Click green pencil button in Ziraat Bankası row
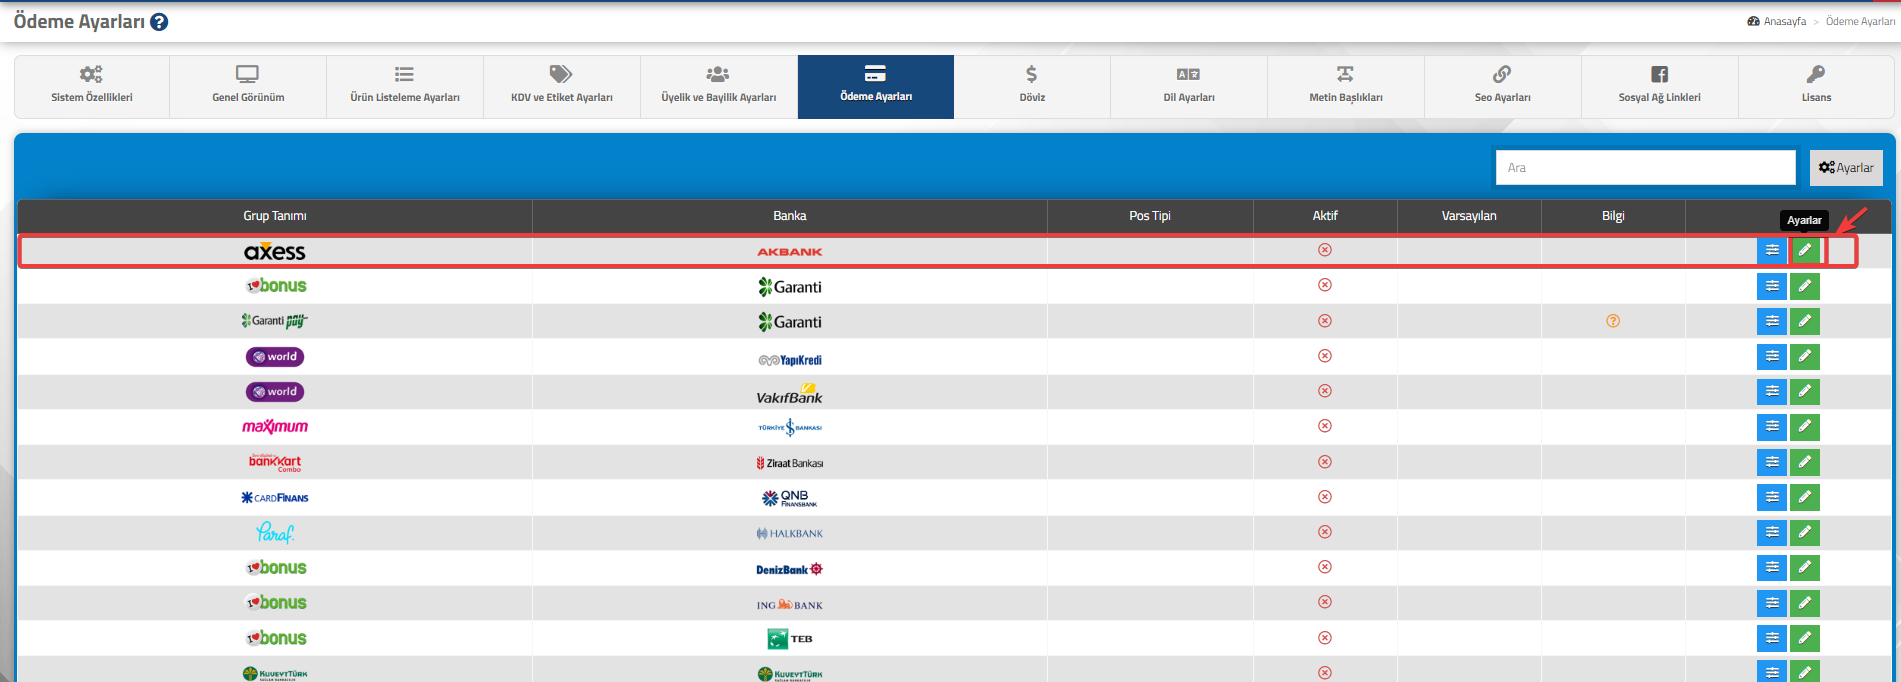1901x682 pixels. pos(1805,462)
